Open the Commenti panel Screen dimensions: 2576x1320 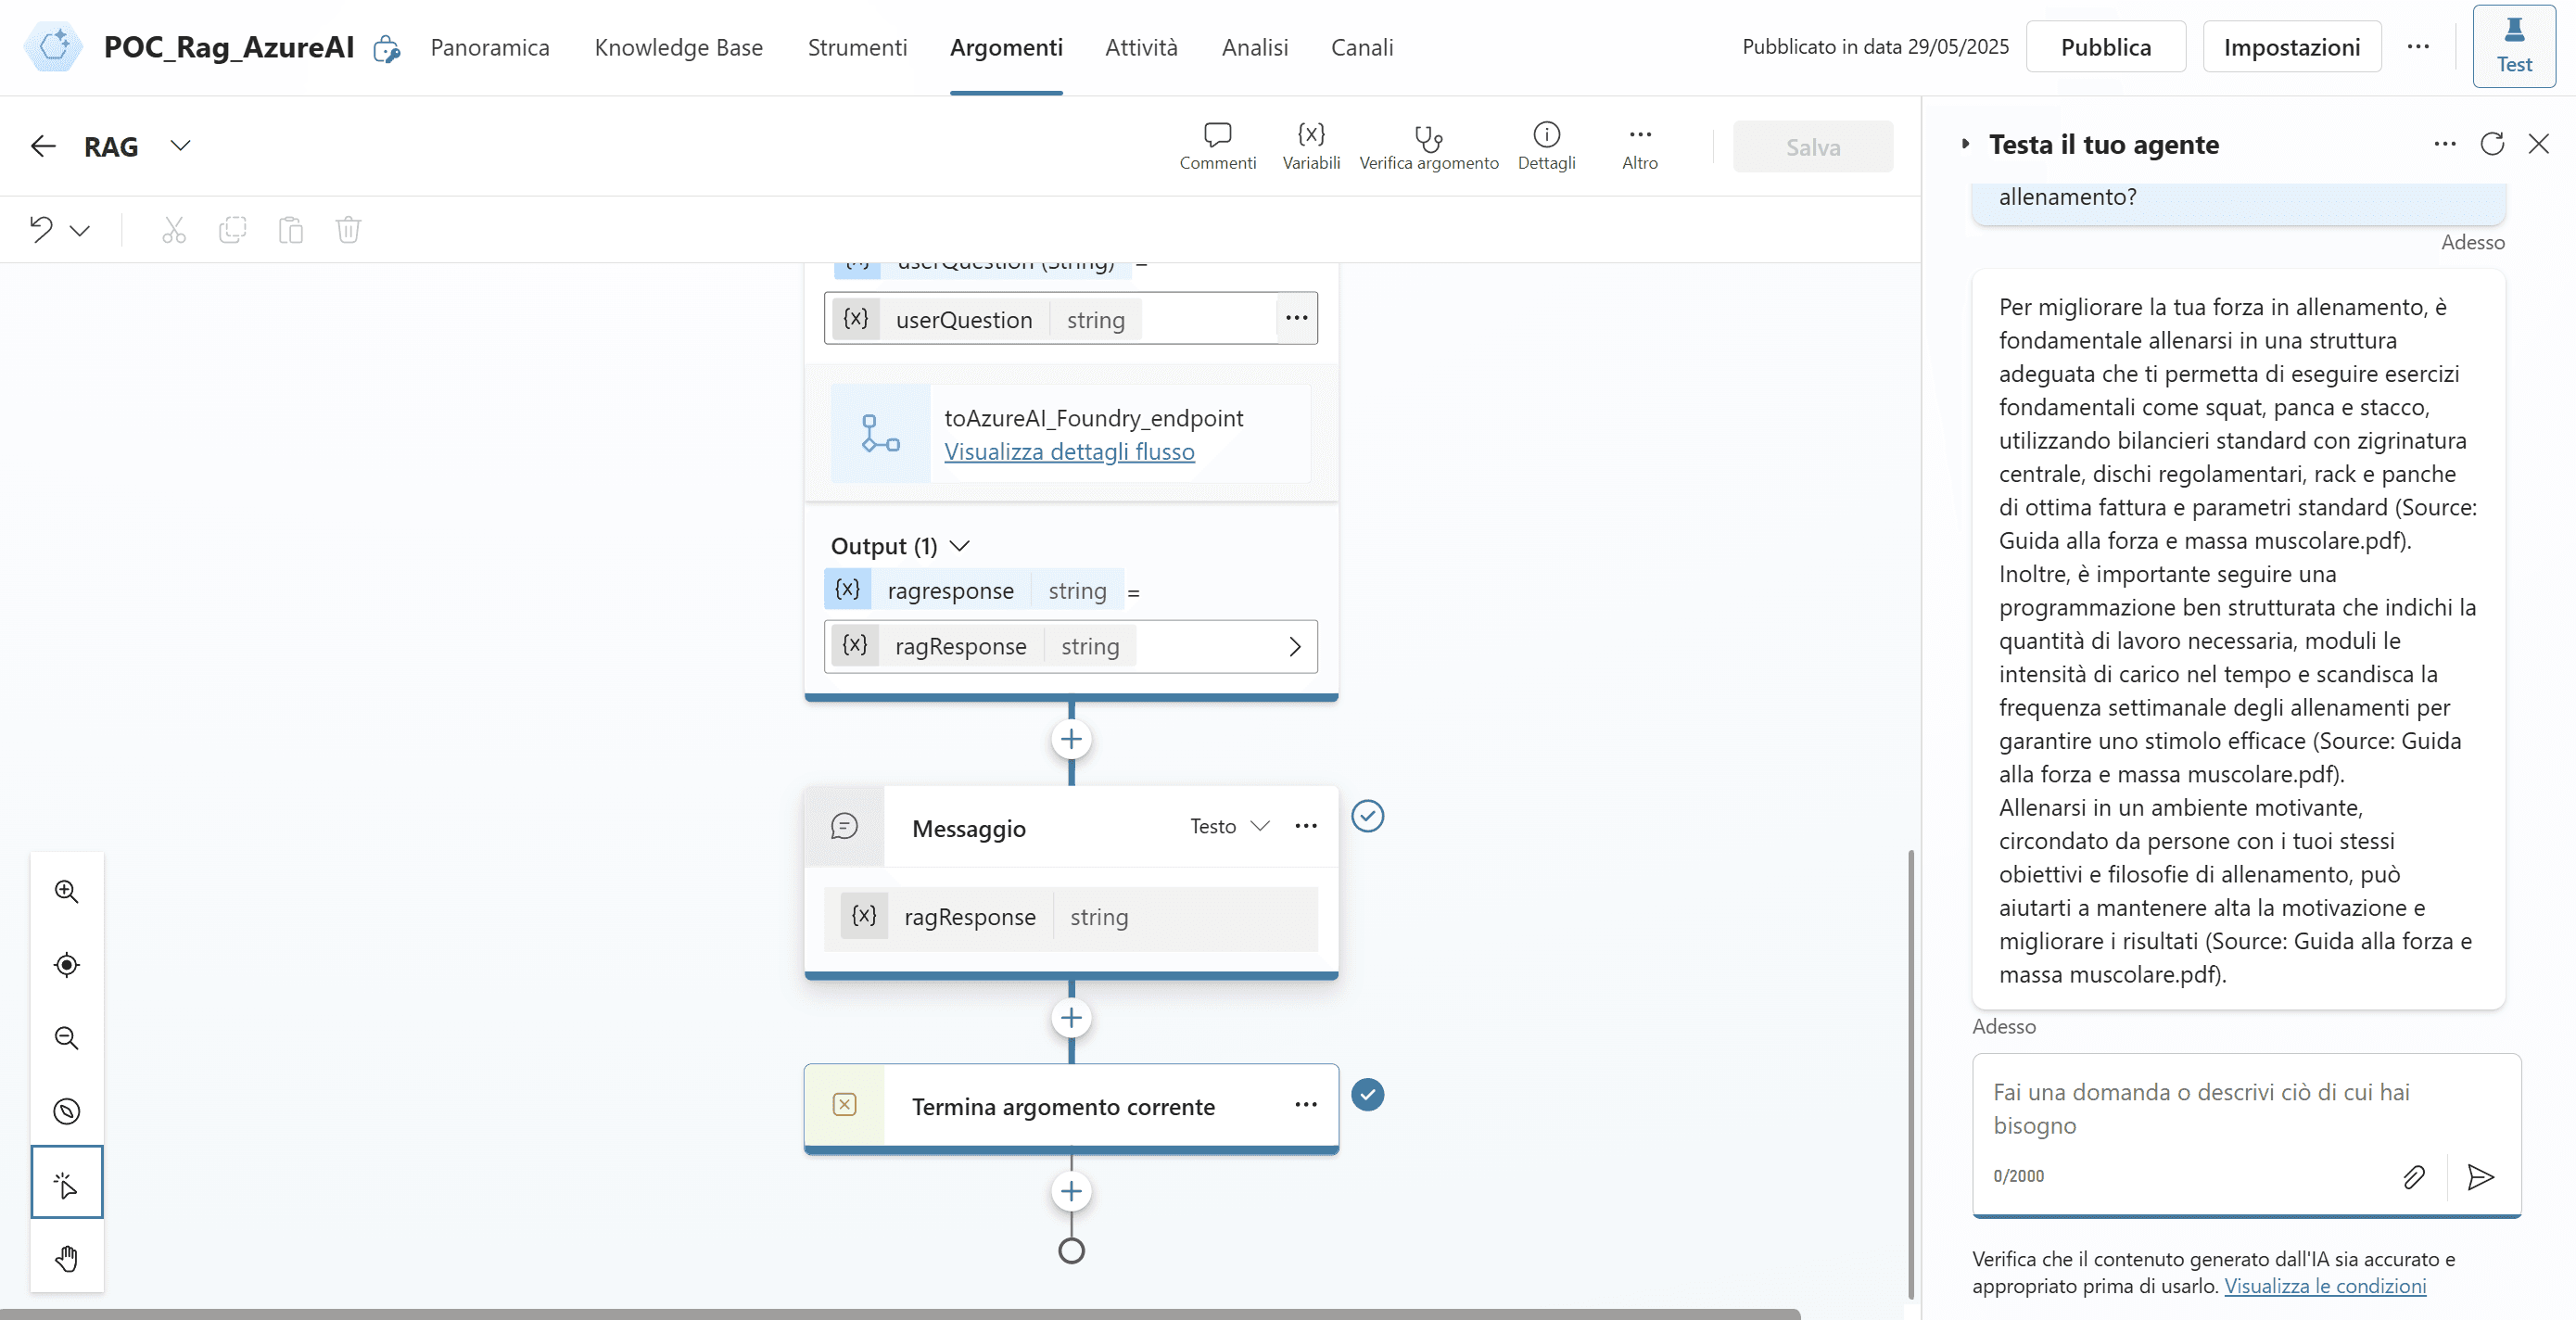click(x=1217, y=146)
